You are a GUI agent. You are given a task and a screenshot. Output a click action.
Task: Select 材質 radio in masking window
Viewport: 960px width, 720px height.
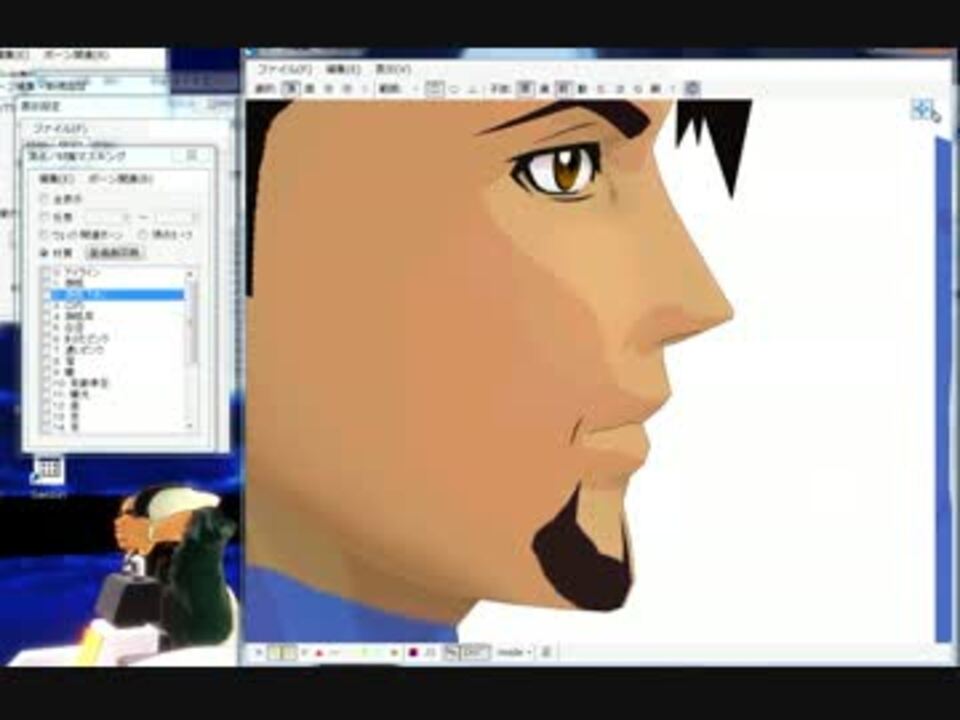44,253
